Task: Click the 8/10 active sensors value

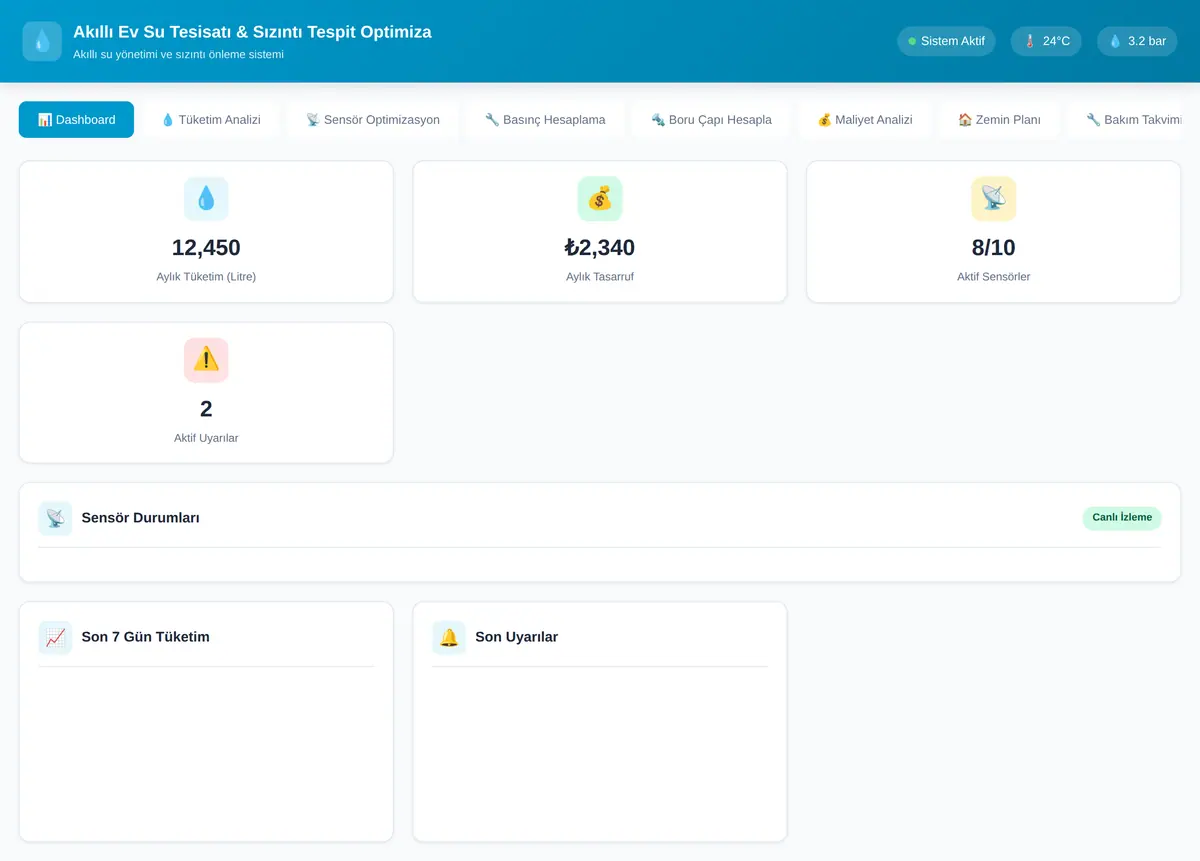Action: [x=994, y=248]
